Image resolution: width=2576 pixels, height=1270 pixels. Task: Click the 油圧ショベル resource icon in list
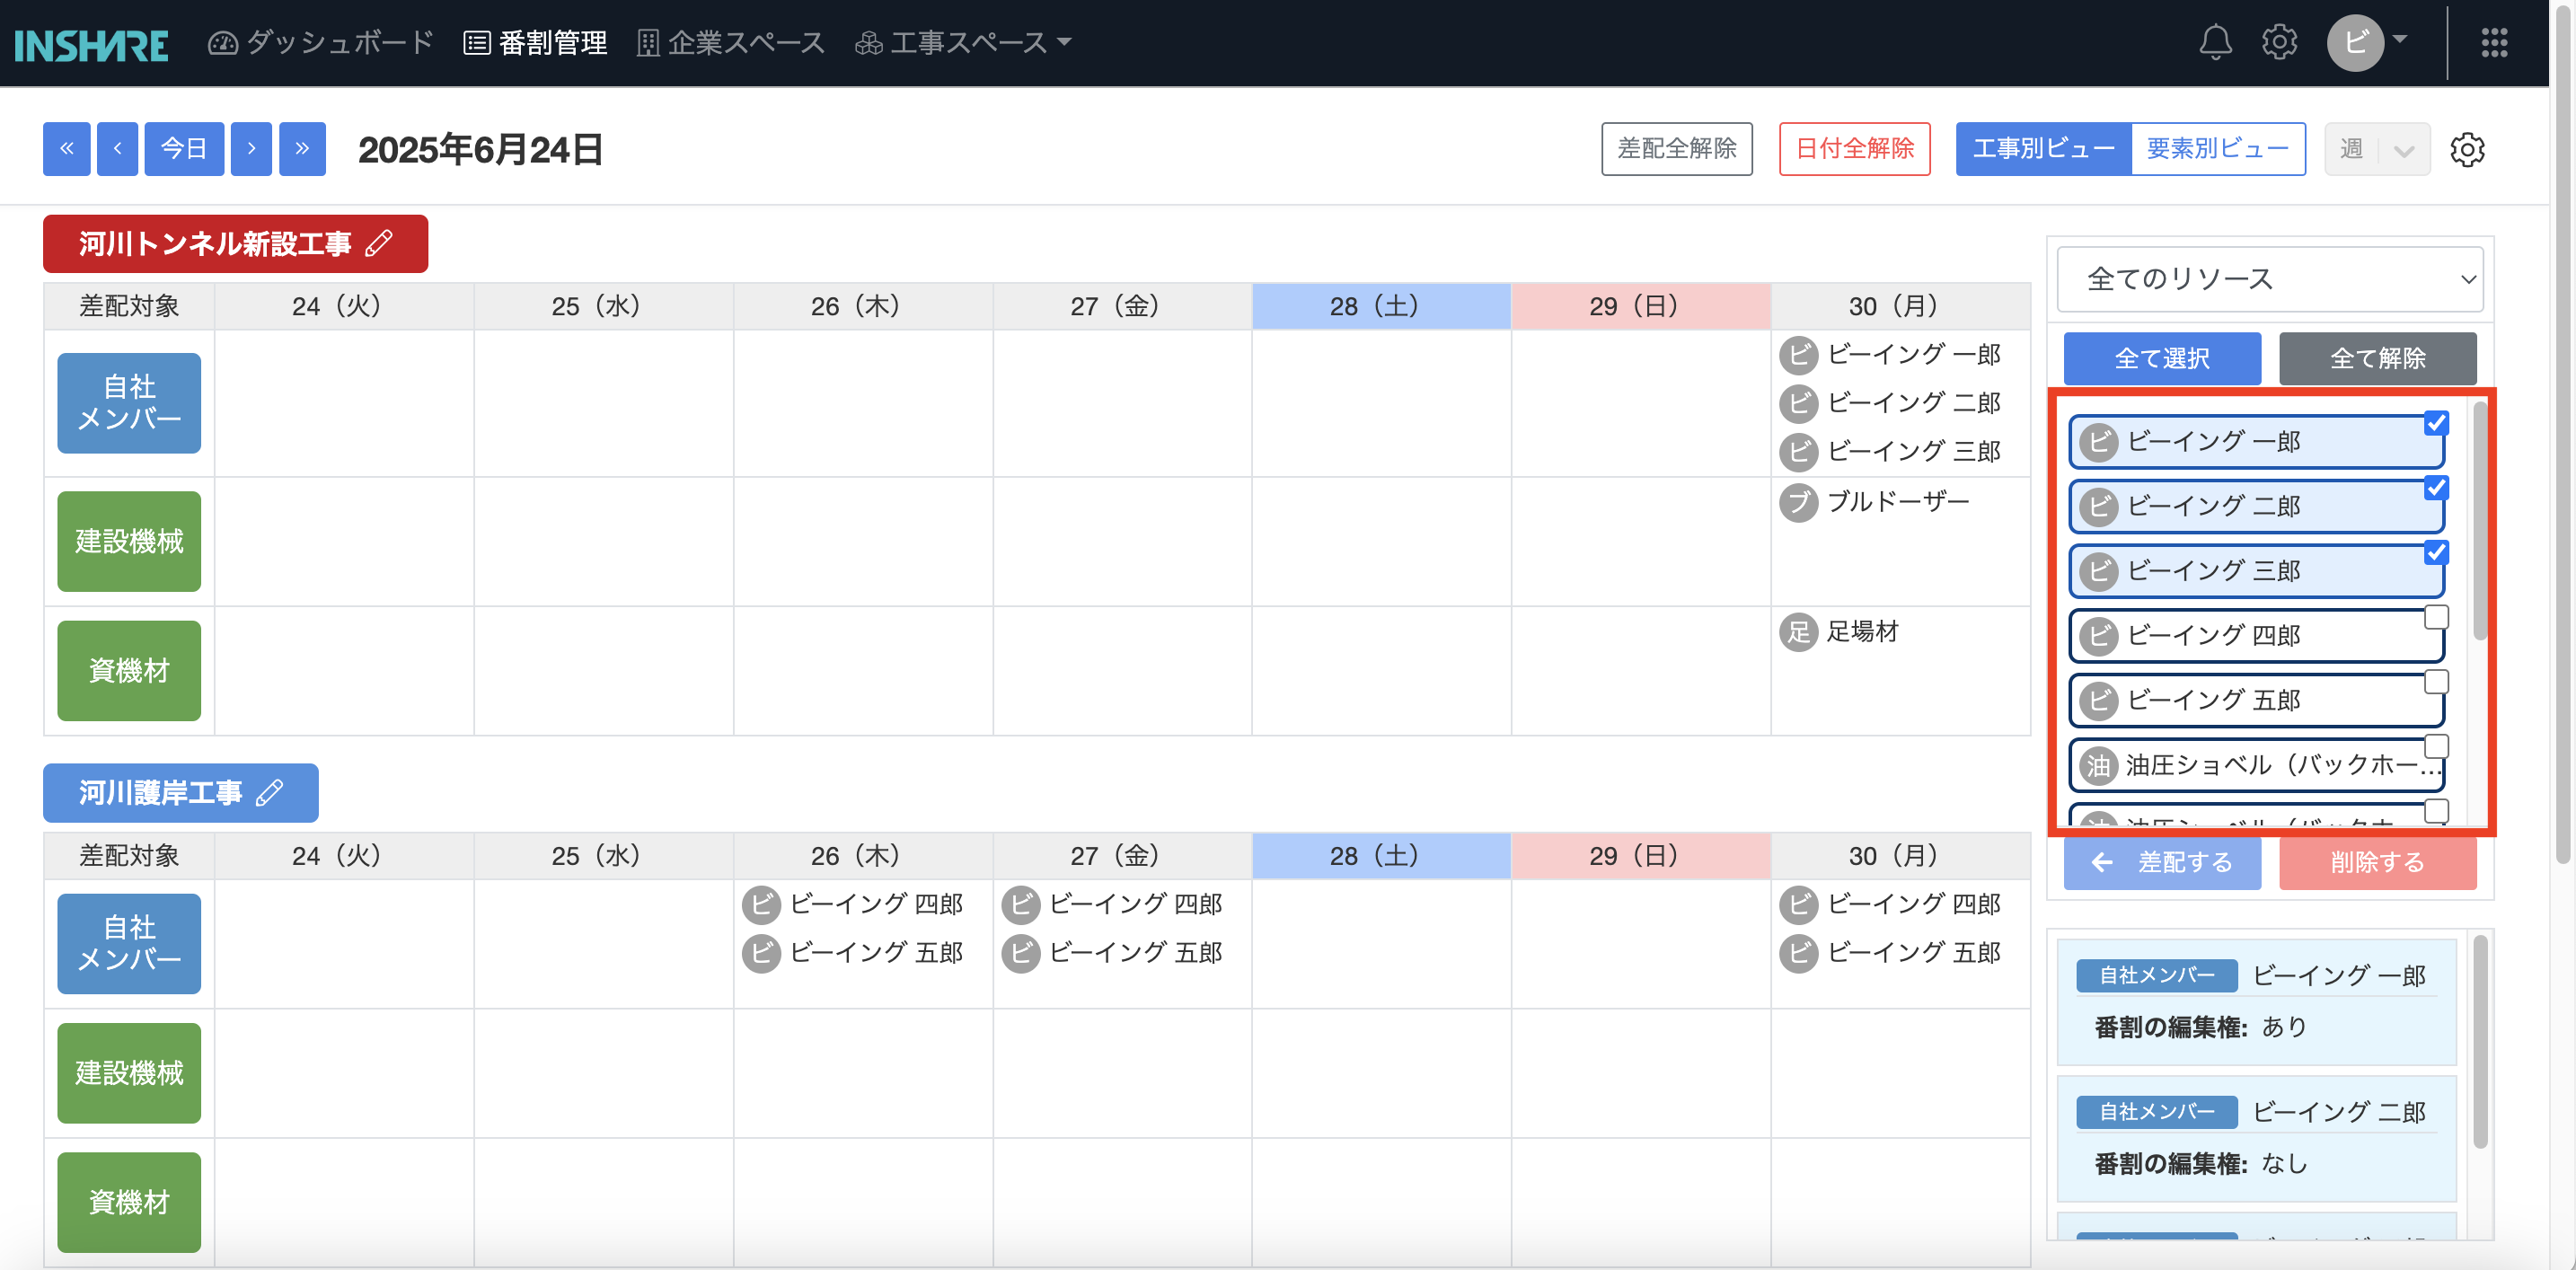[x=2098, y=766]
